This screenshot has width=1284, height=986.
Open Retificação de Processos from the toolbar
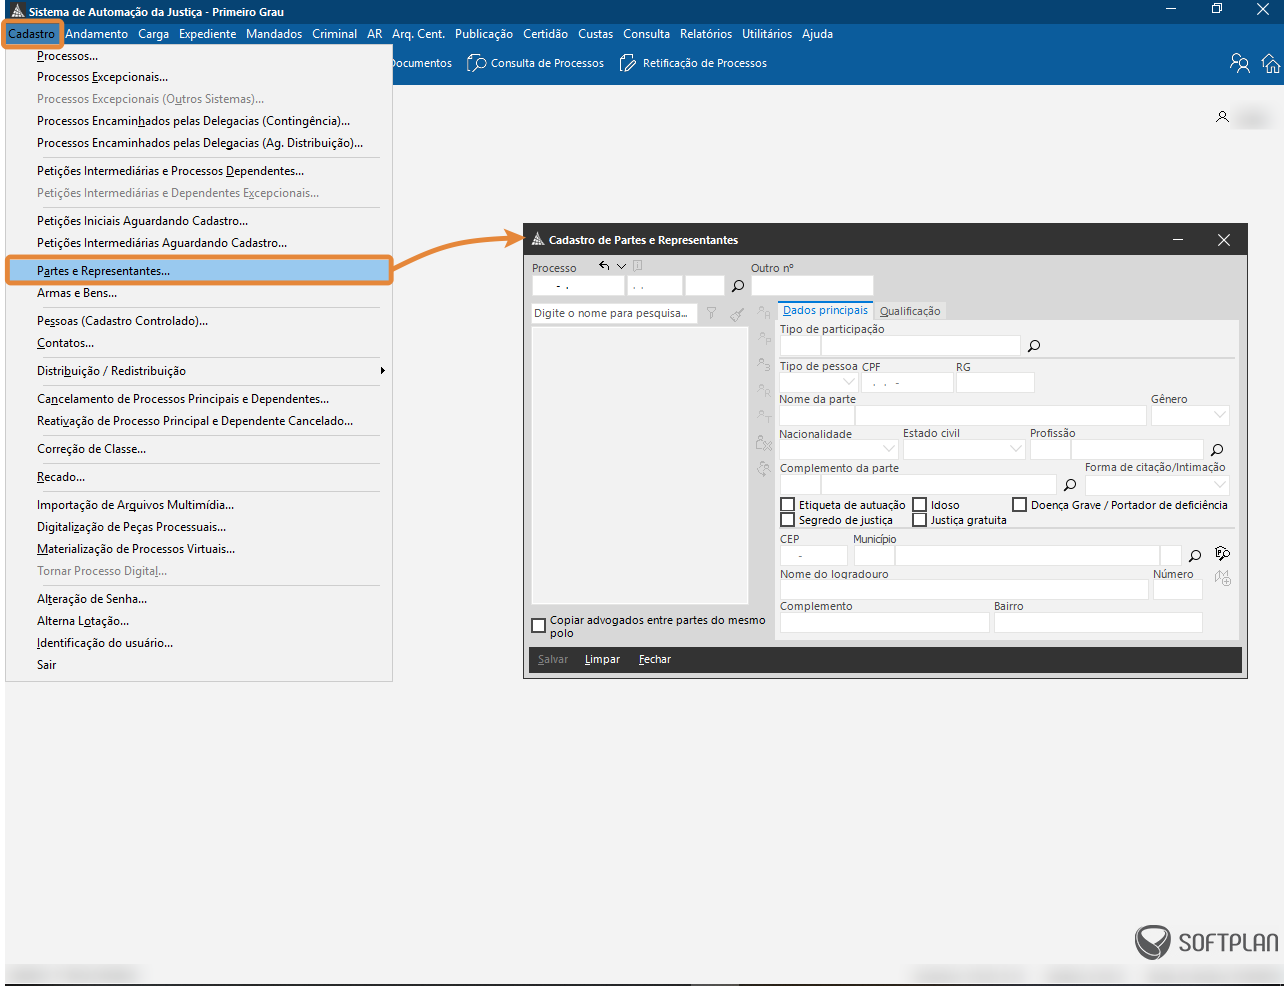pyautogui.click(x=693, y=63)
